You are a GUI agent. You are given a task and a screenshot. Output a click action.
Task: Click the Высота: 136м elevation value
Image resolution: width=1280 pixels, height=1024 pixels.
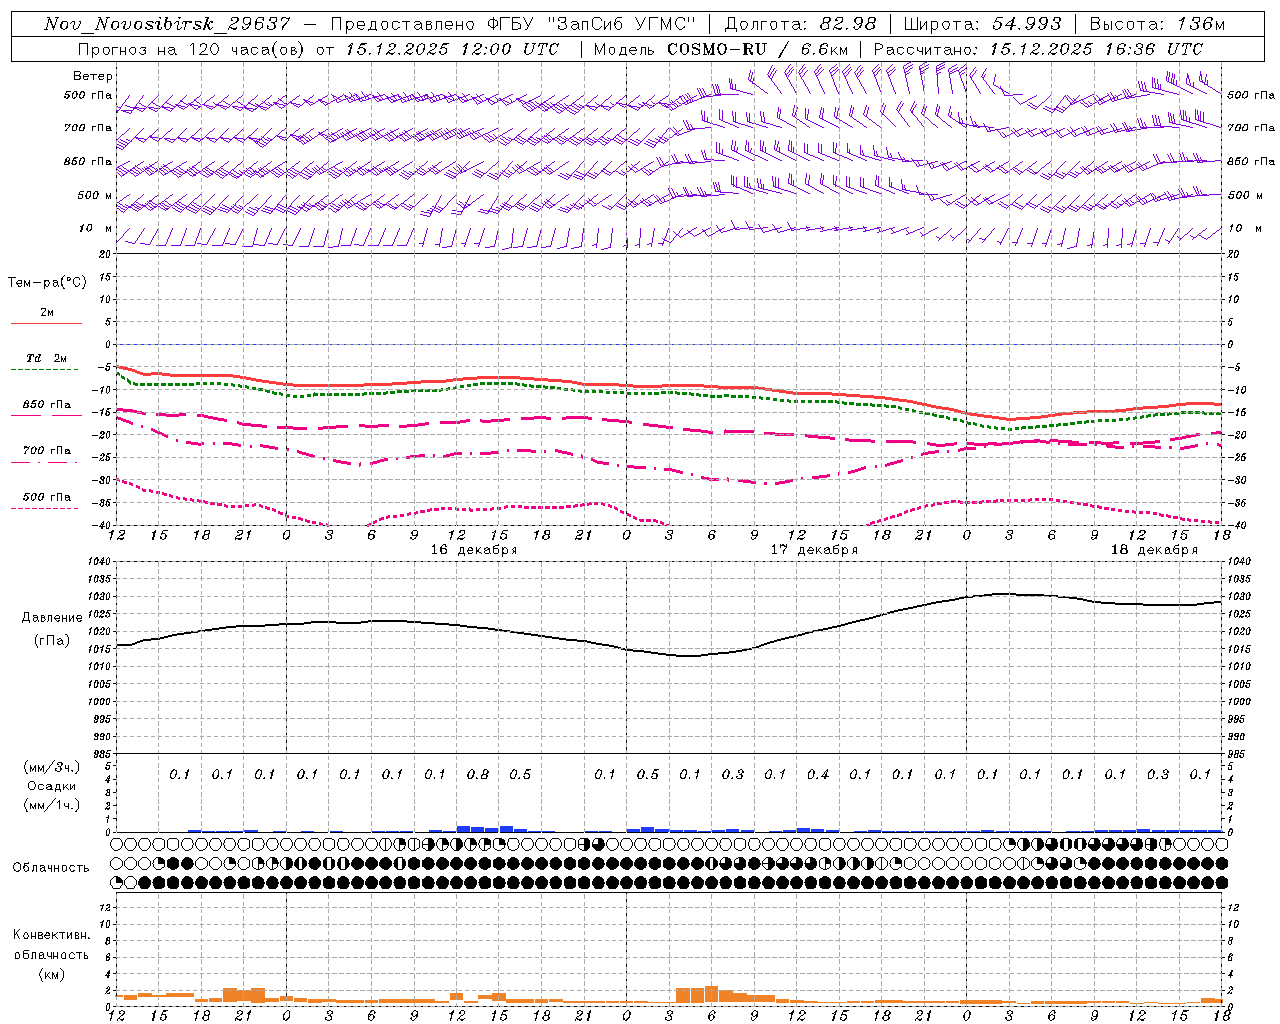1157,24
